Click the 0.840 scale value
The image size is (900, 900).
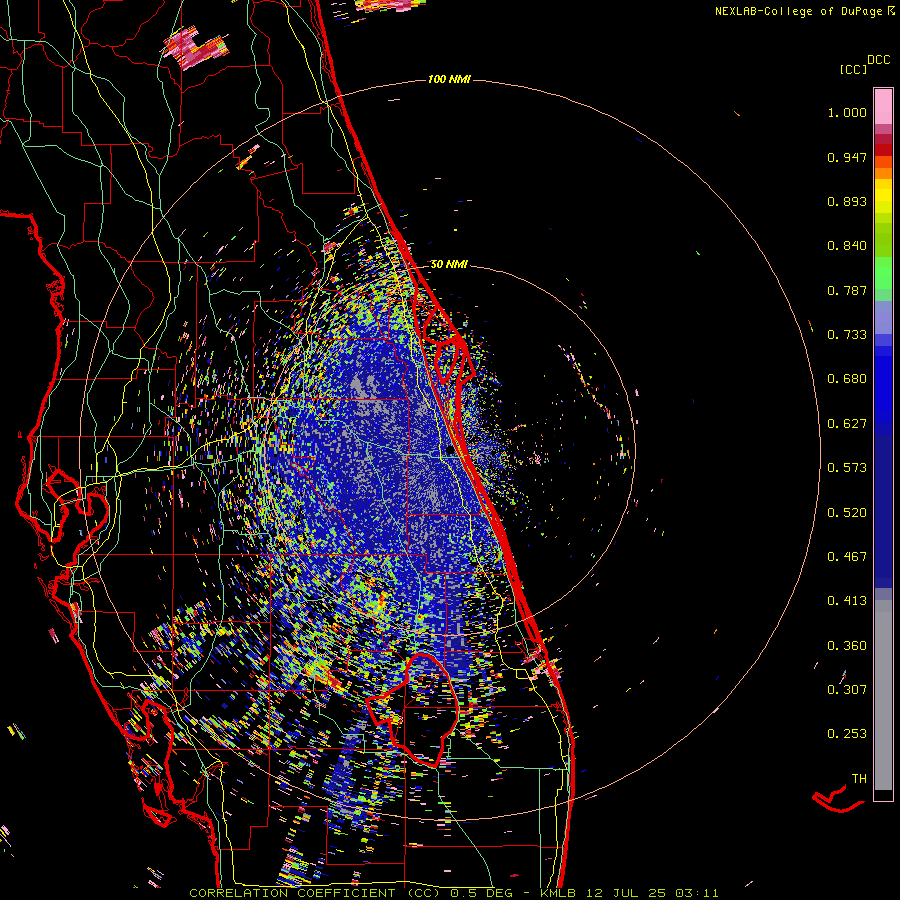pos(847,246)
